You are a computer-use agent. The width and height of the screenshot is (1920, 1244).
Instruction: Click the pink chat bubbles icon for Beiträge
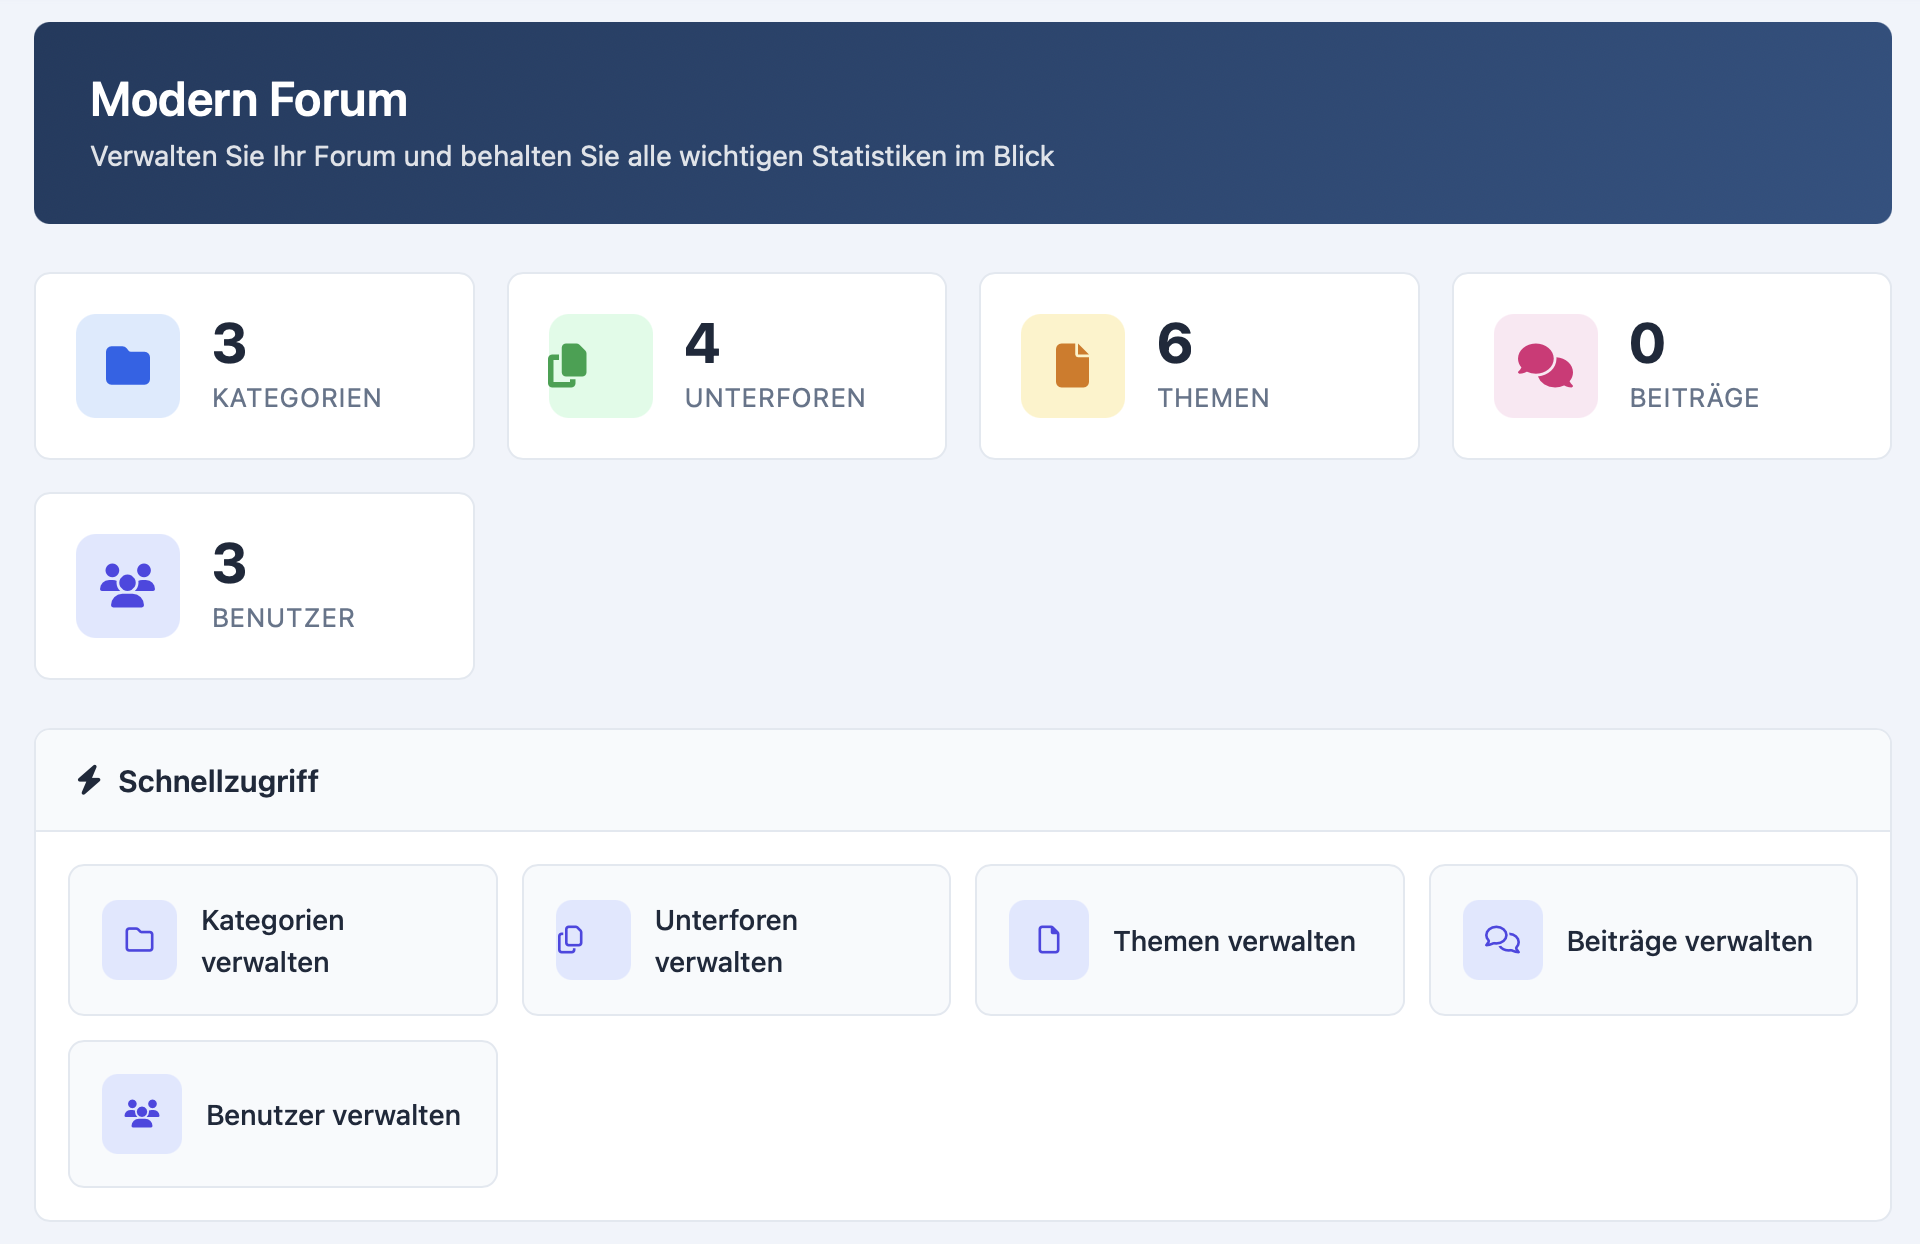coord(1543,366)
